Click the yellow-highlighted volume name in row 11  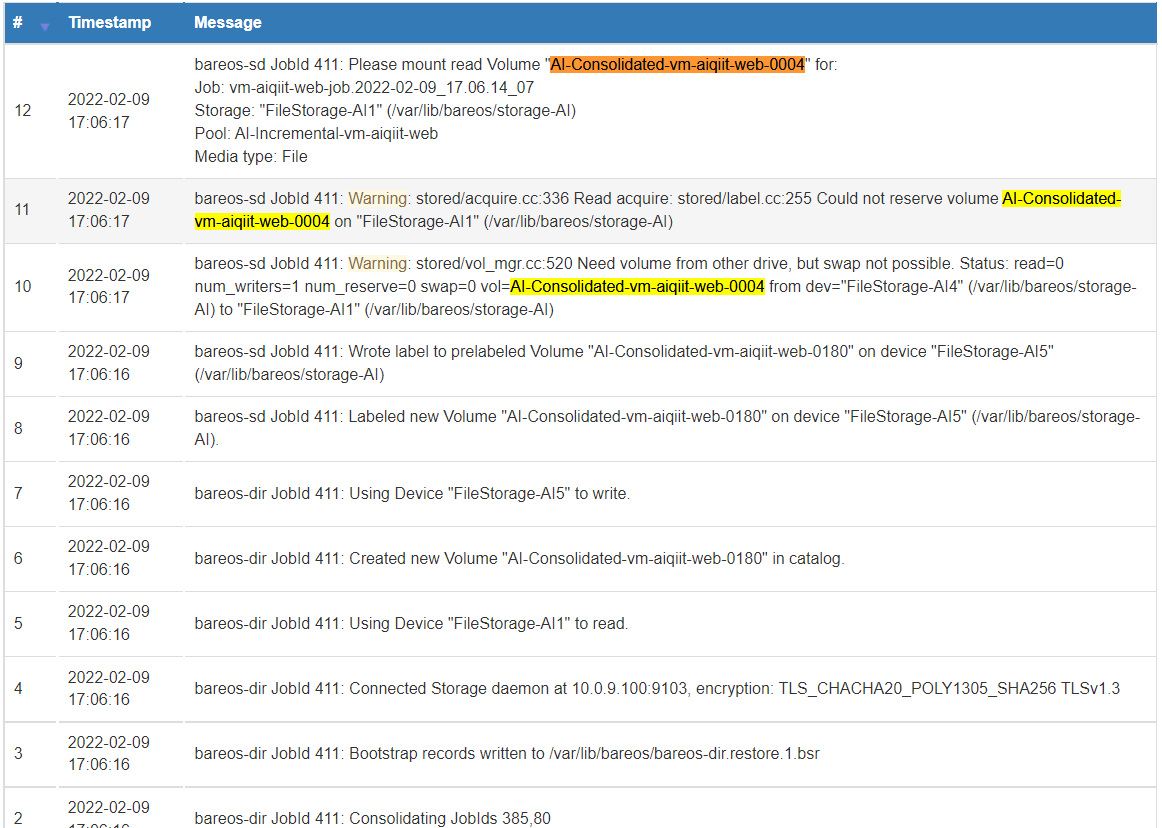point(1060,199)
